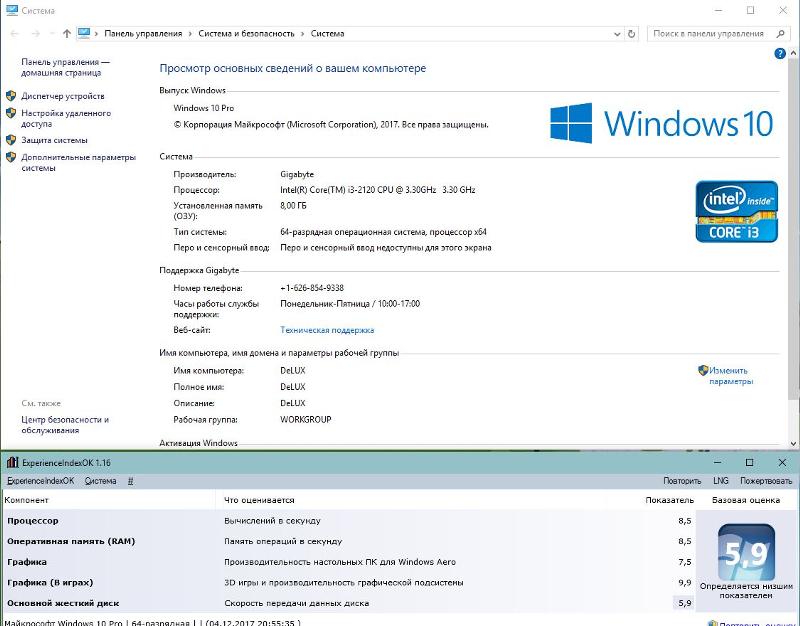Go up one level with up arrow
800x626 pixels.
[x=67, y=34]
